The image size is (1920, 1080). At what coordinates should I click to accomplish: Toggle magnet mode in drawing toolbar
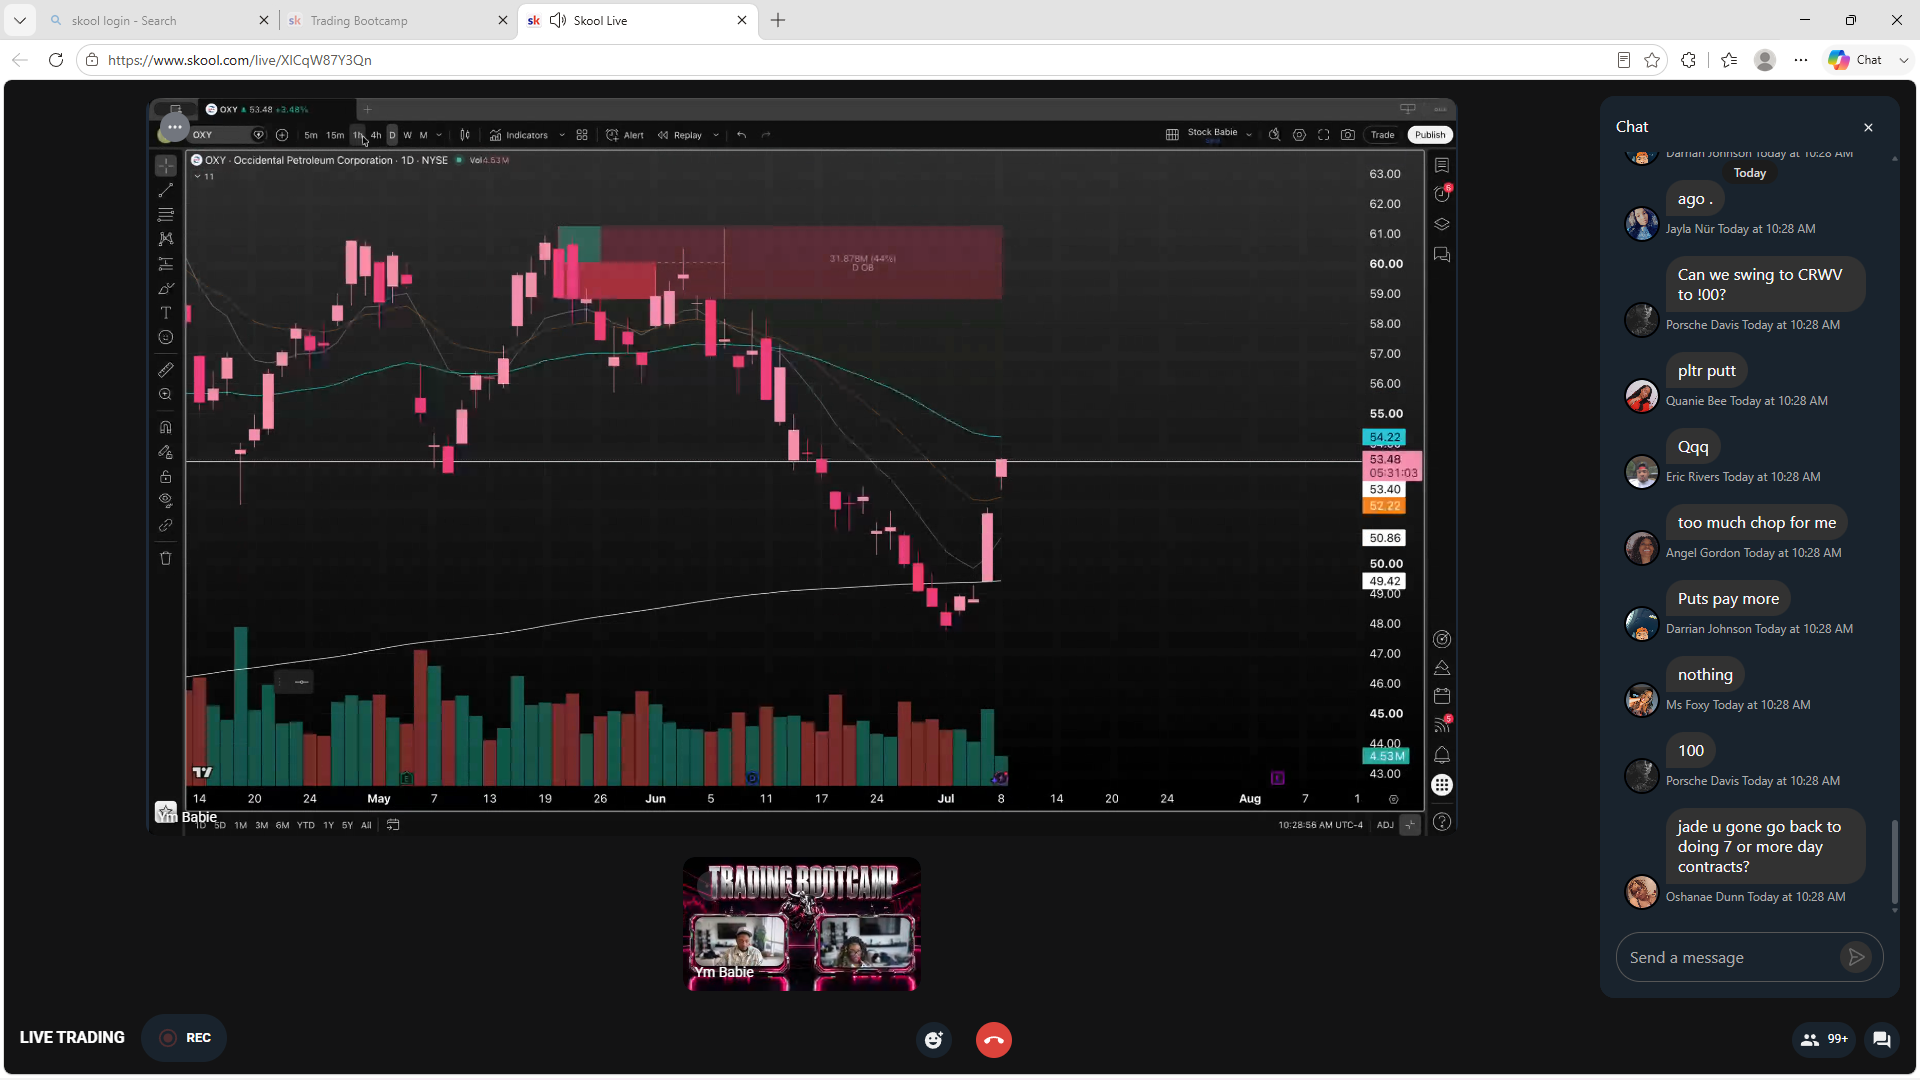[x=166, y=427]
